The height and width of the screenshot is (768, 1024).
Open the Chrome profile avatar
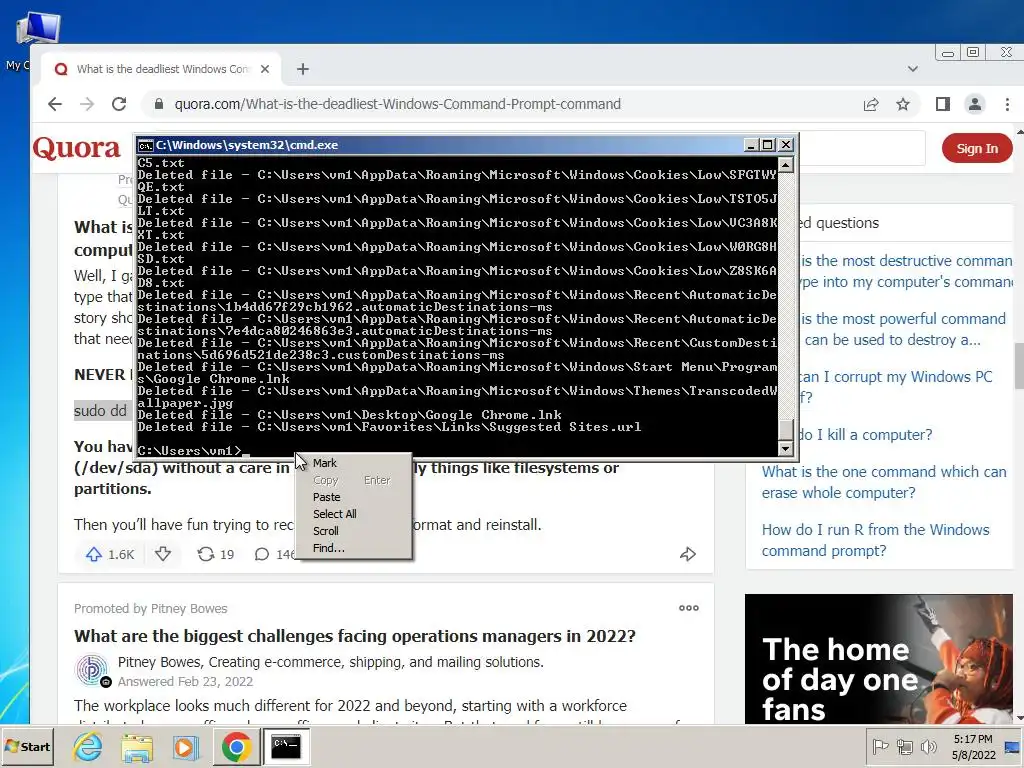click(974, 104)
